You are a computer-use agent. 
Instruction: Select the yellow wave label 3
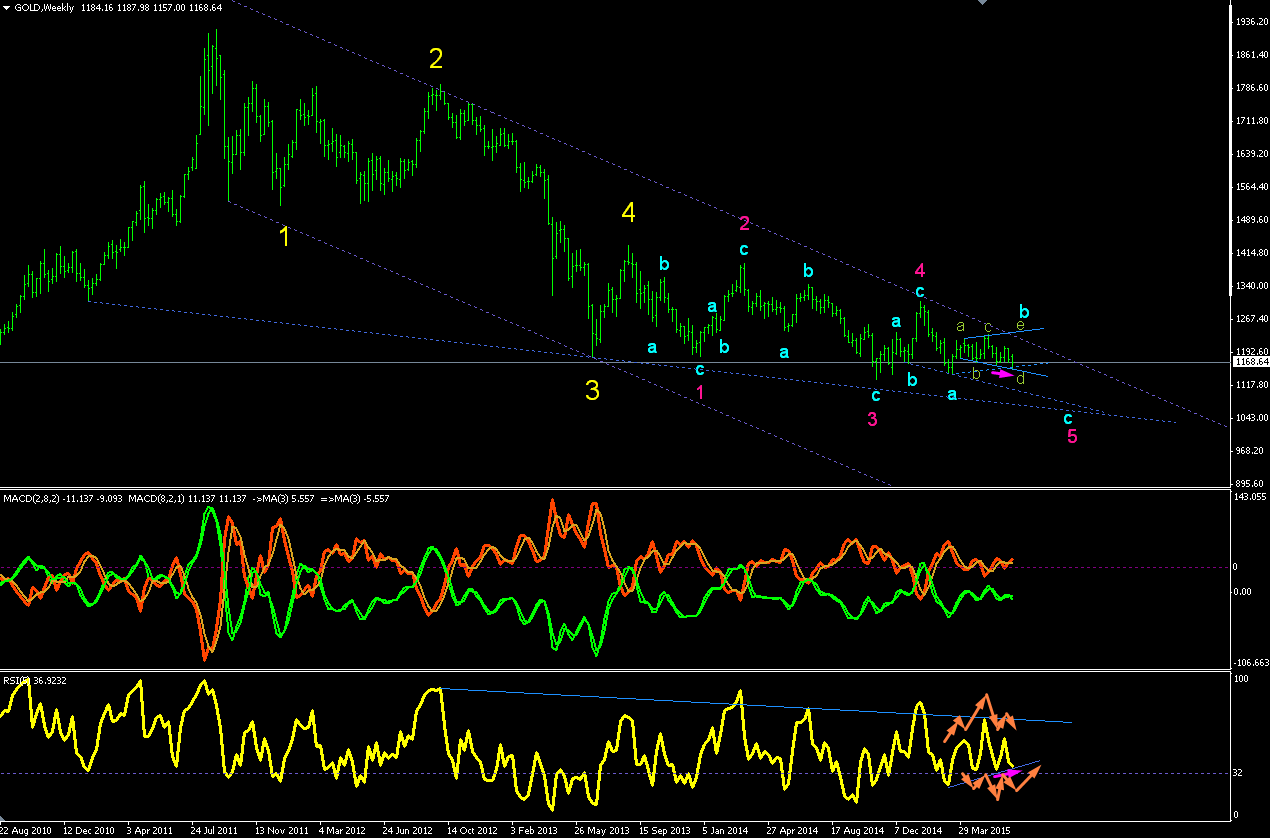pos(592,391)
